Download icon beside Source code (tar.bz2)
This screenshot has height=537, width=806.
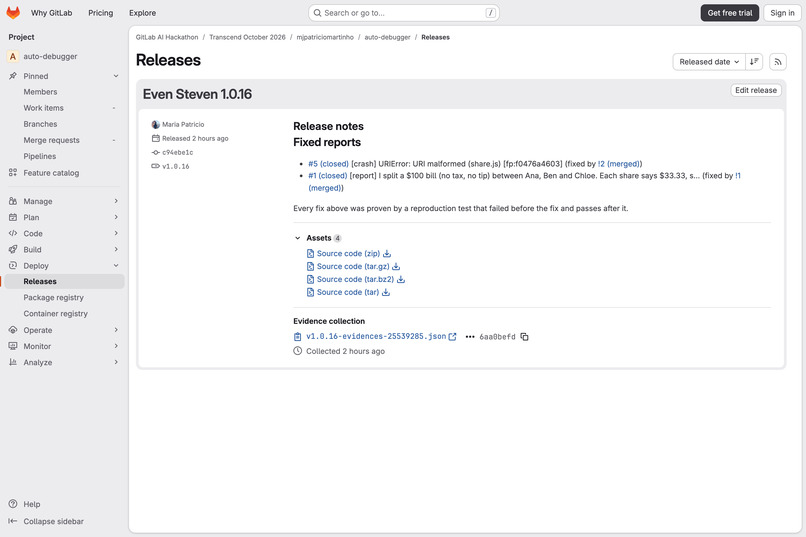pos(401,279)
